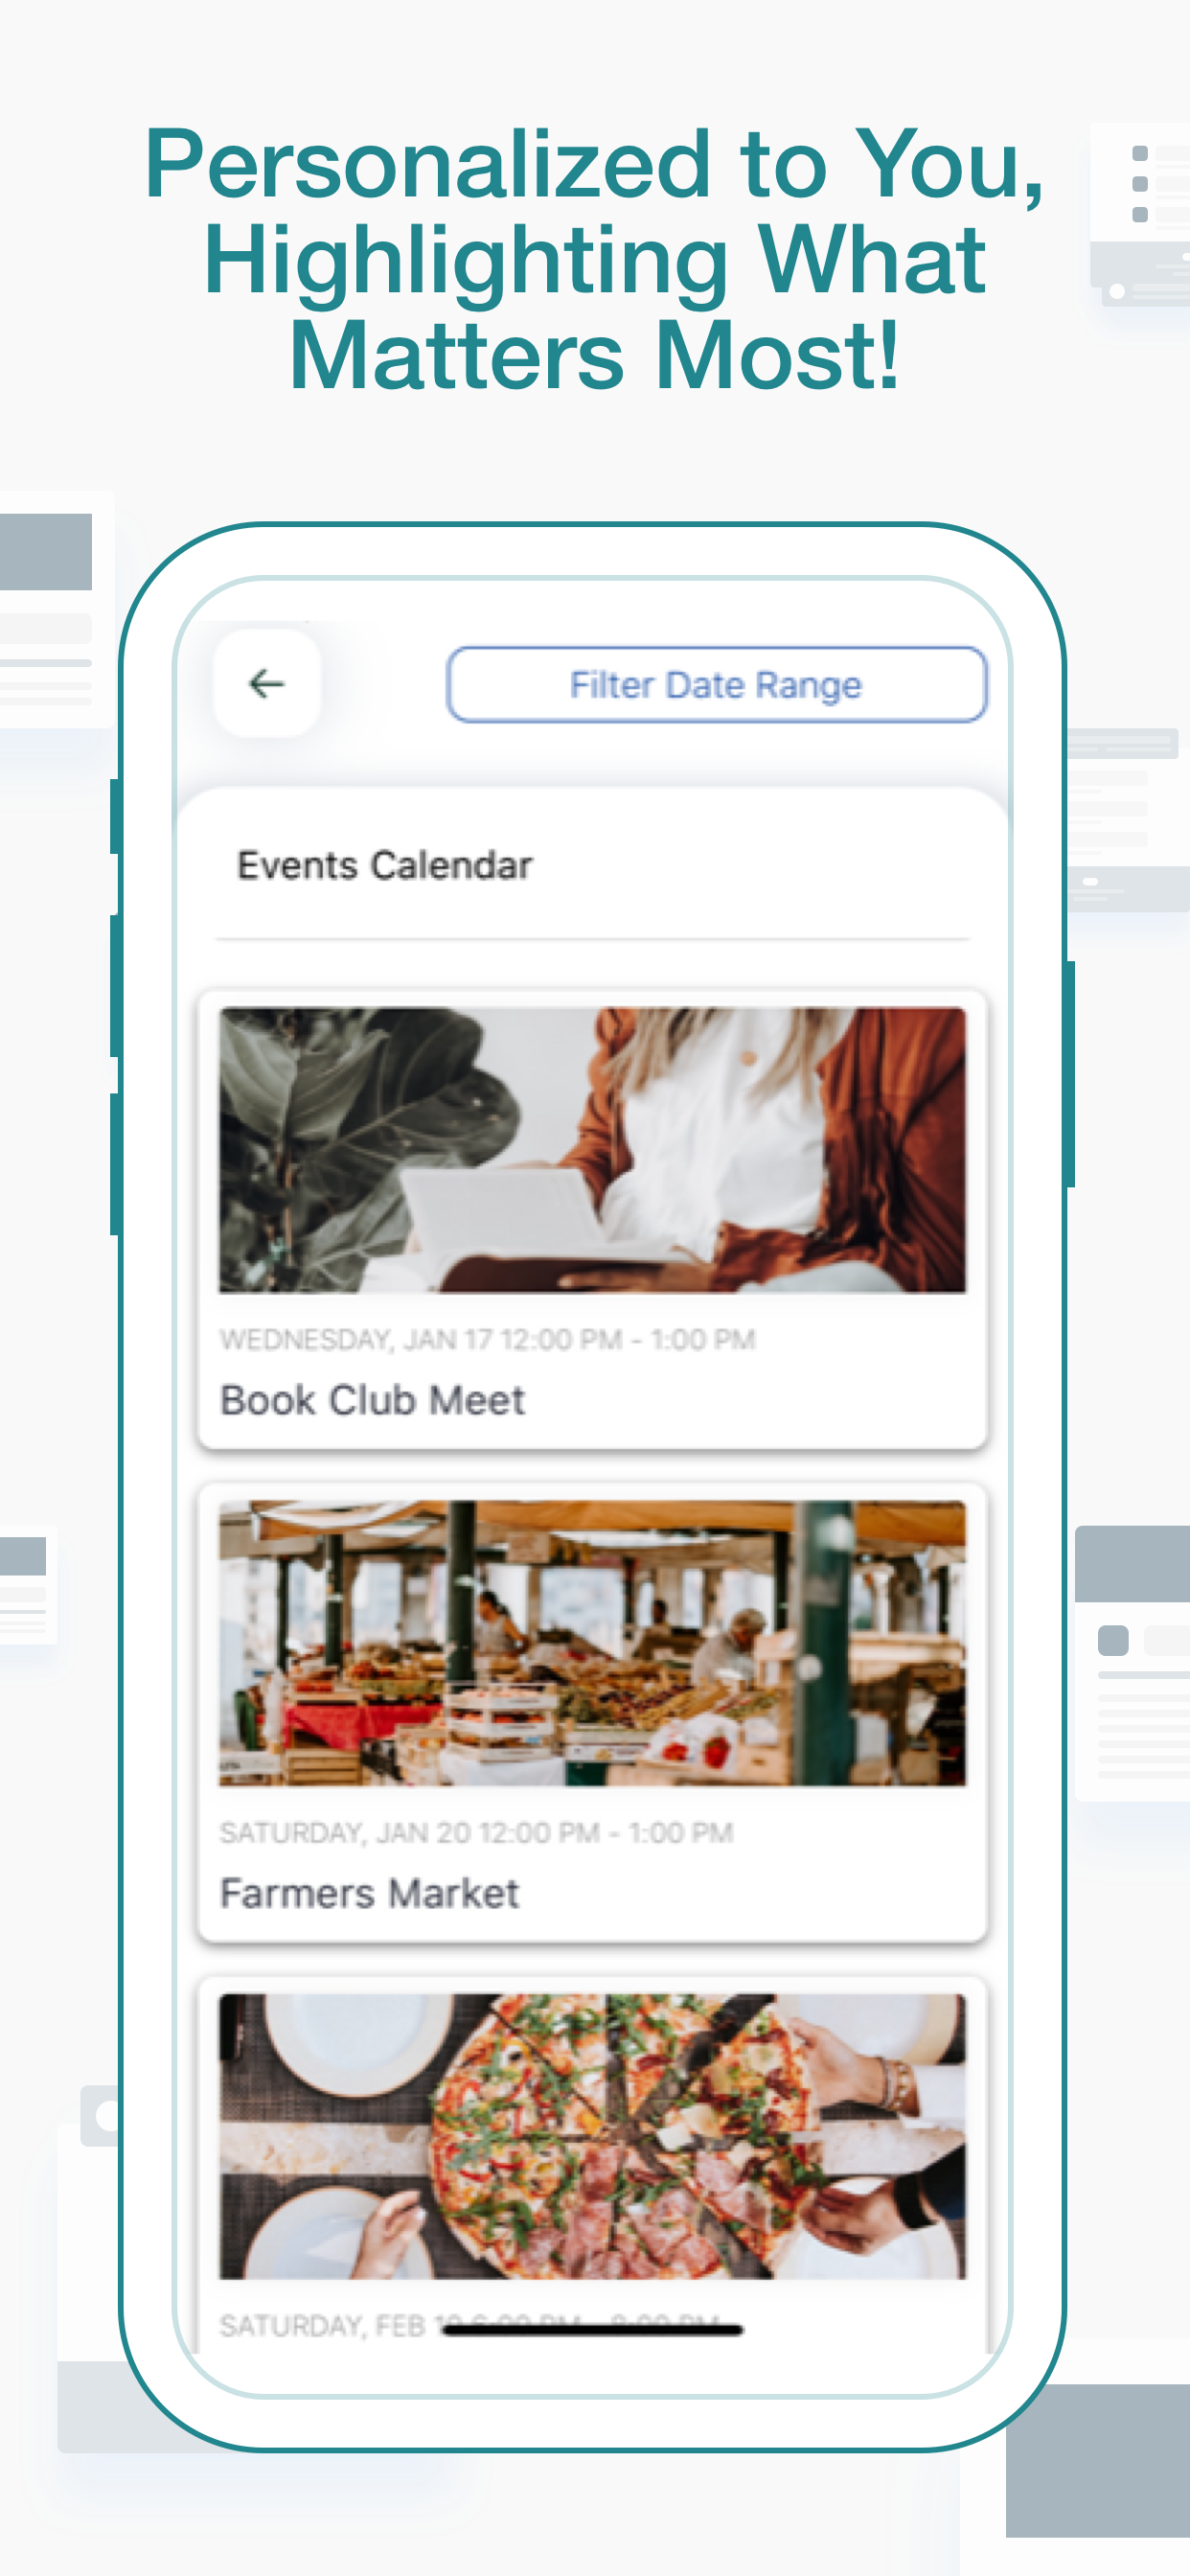The height and width of the screenshot is (2576, 1190).
Task: Open the Book Club Meet photo
Action: (x=593, y=1150)
